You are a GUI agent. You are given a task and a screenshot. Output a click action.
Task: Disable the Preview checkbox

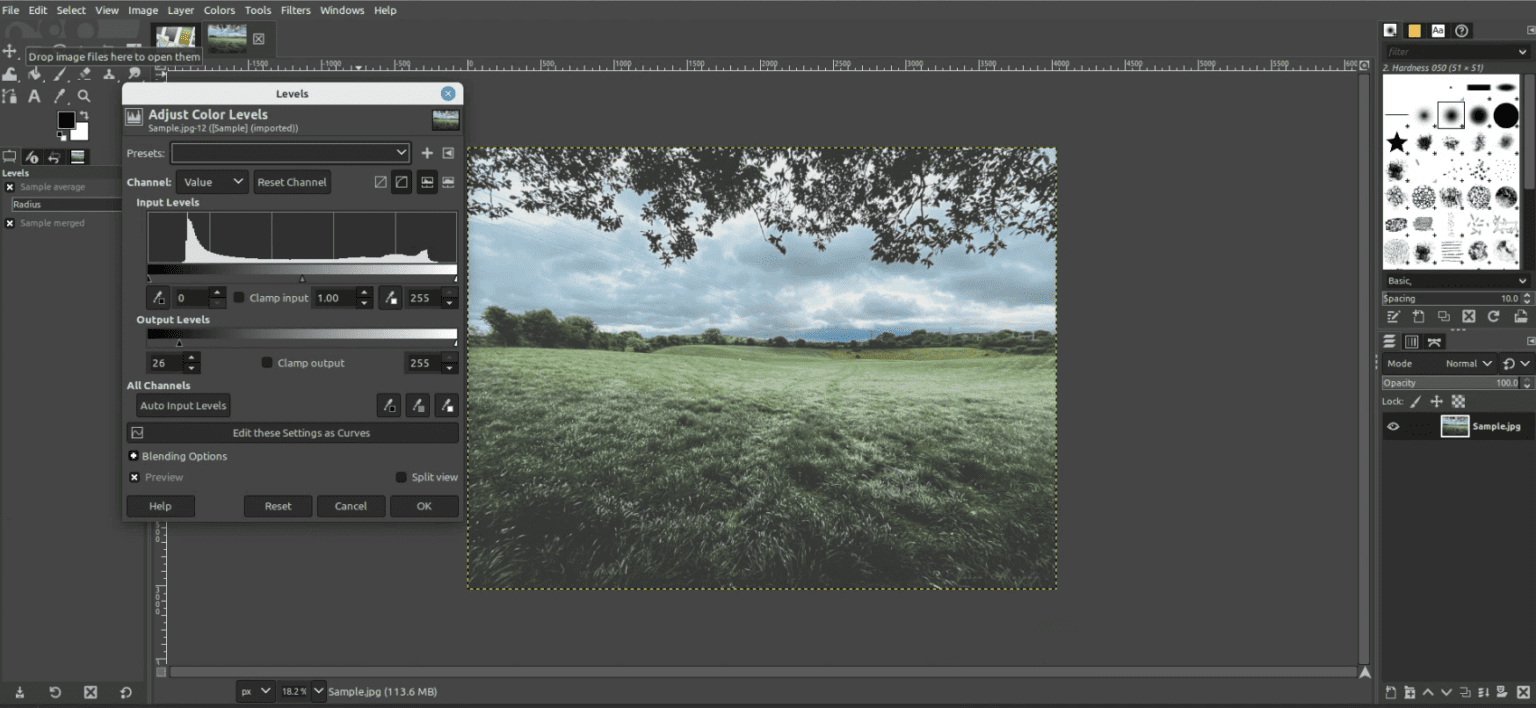coord(134,477)
